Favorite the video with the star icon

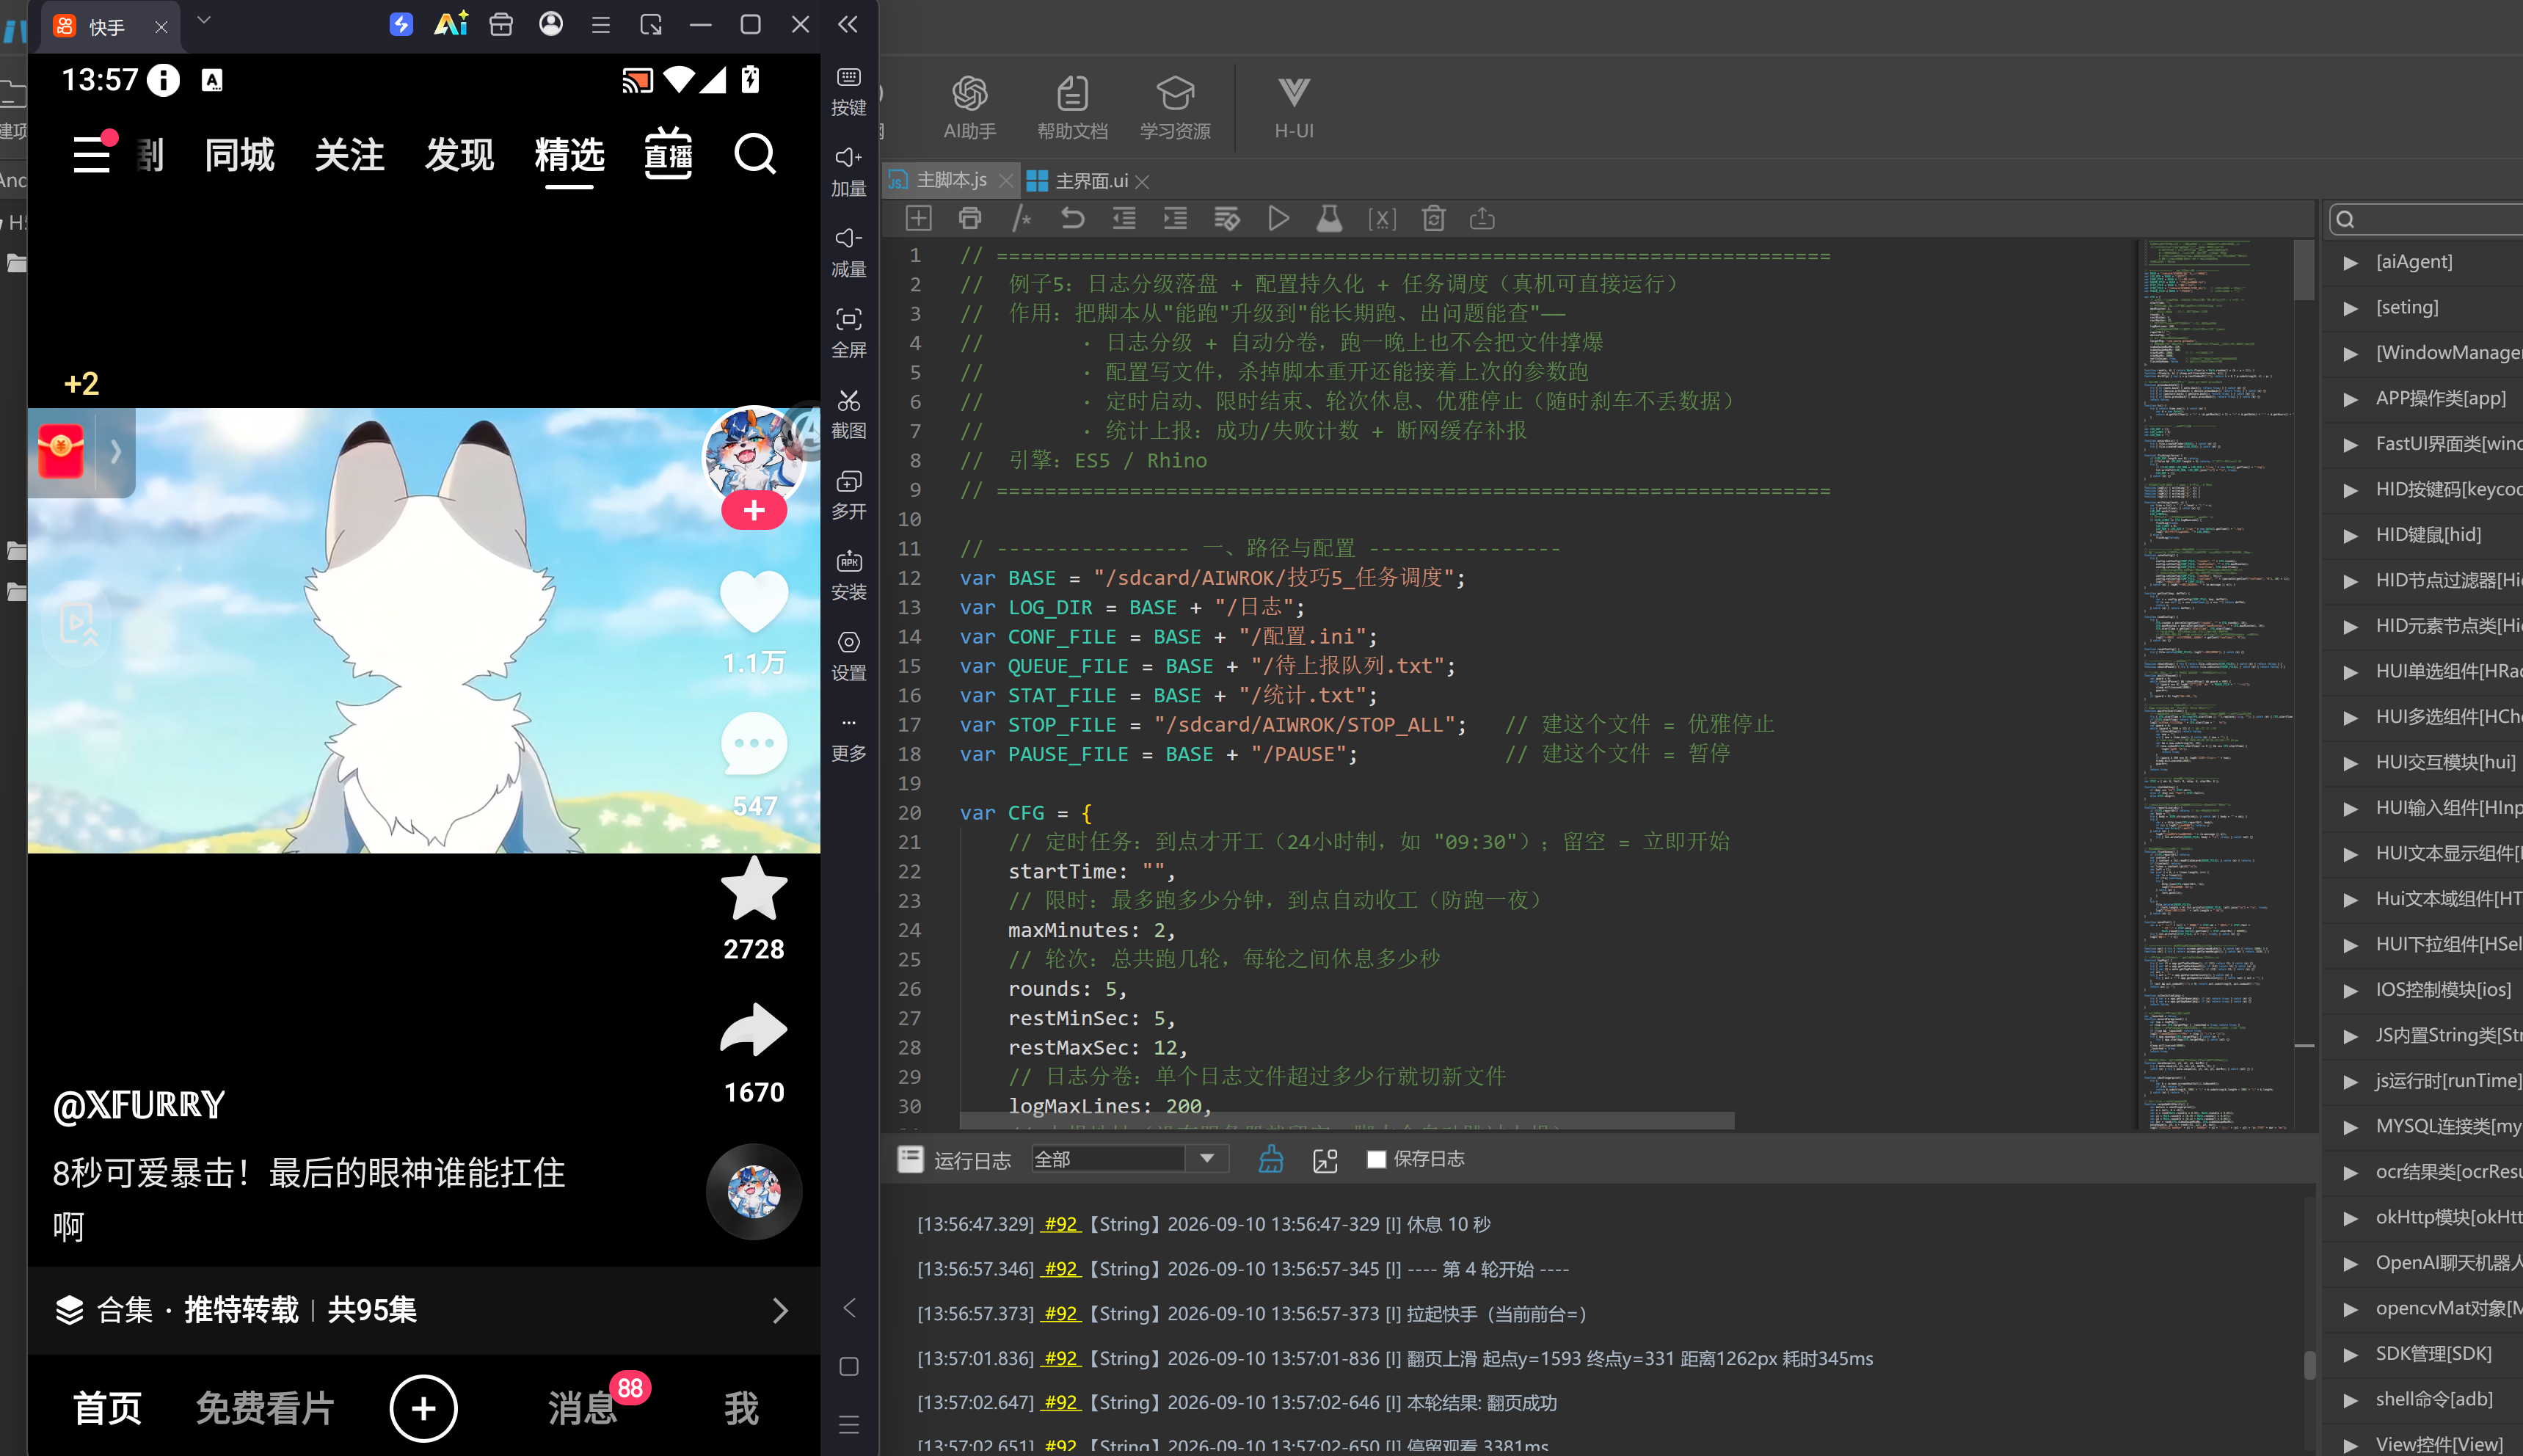coord(754,889)
